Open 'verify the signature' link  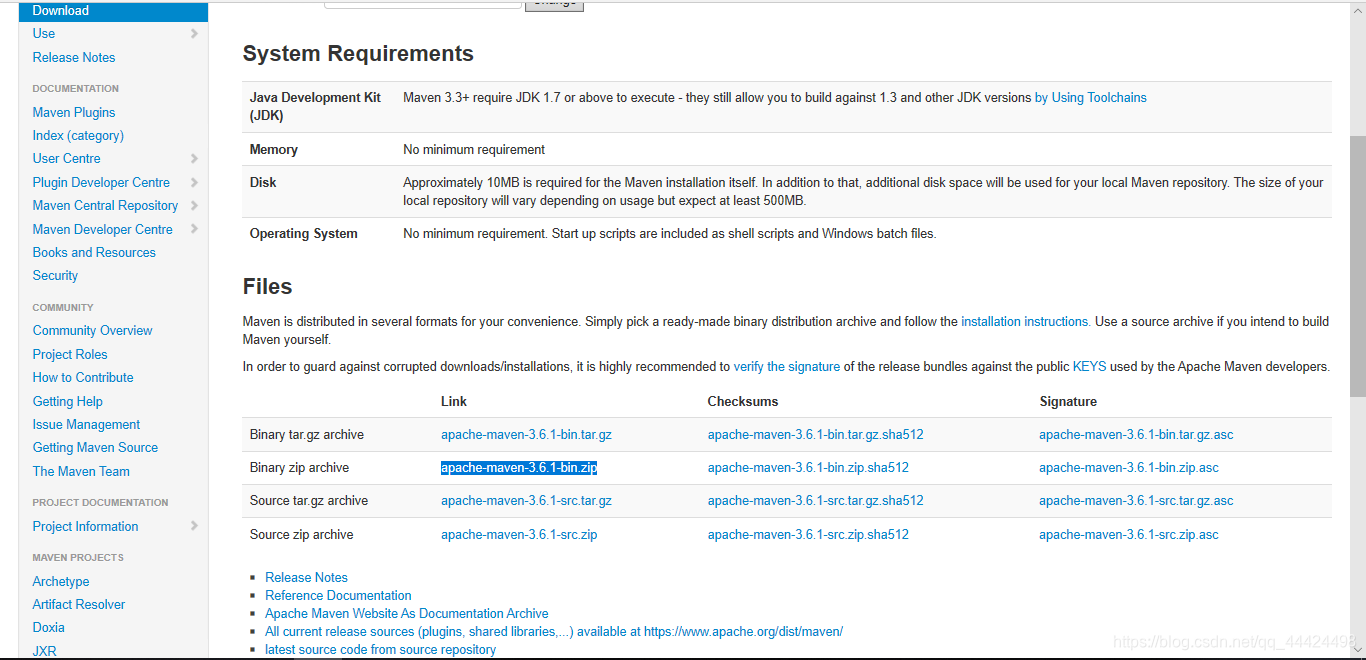pos(787,367)
